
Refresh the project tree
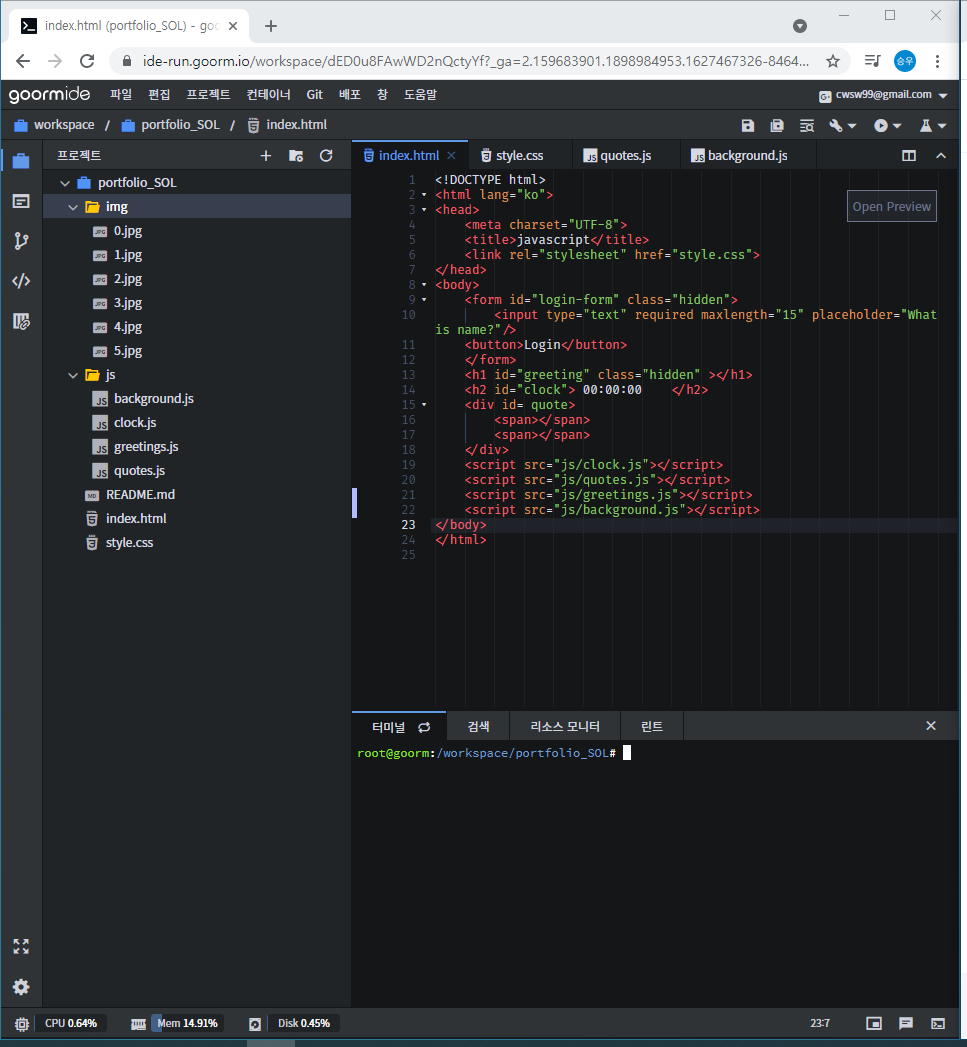pos(326,156)
